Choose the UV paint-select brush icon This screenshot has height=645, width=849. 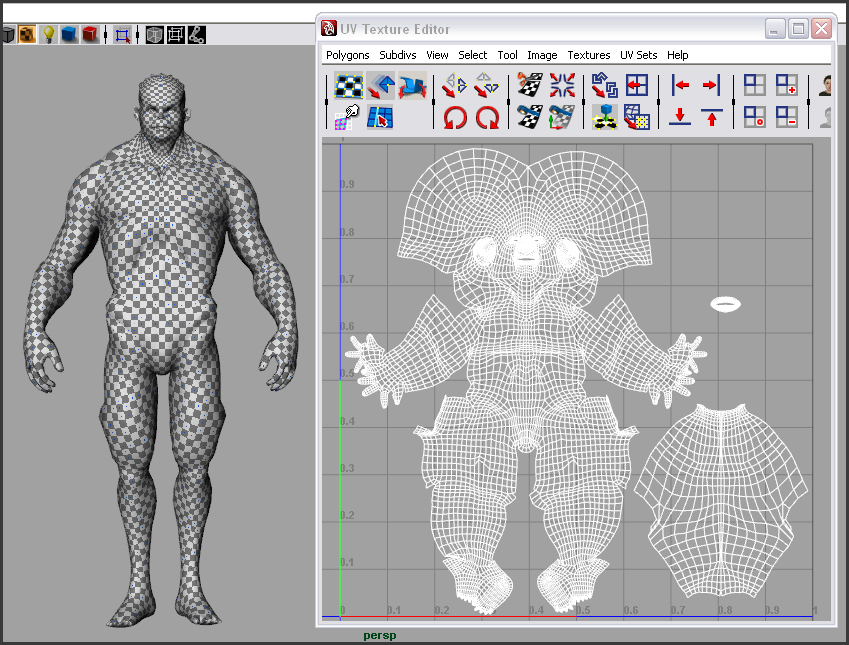(x=348, y=117)
